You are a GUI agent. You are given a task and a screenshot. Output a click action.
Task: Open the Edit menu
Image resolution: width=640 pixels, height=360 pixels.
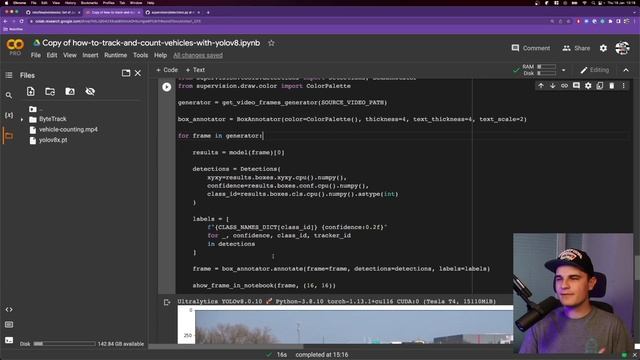pyautogui.click(x=52, y=55)
